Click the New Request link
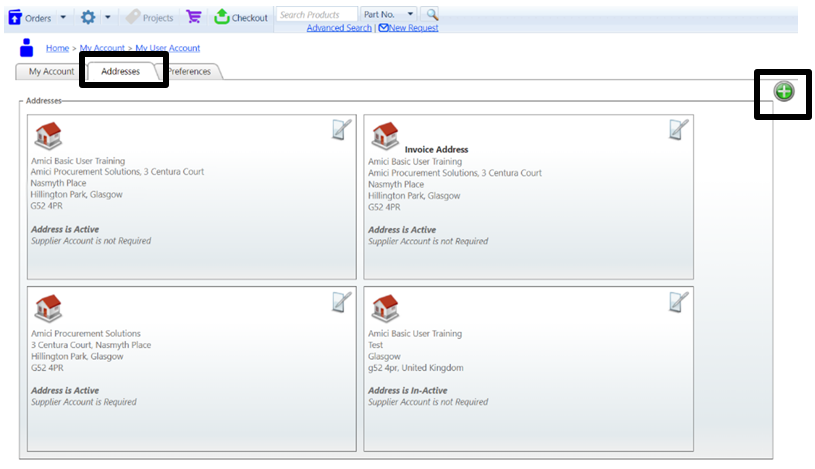This screenshot has width=815, height=469. tap(408, 28)
